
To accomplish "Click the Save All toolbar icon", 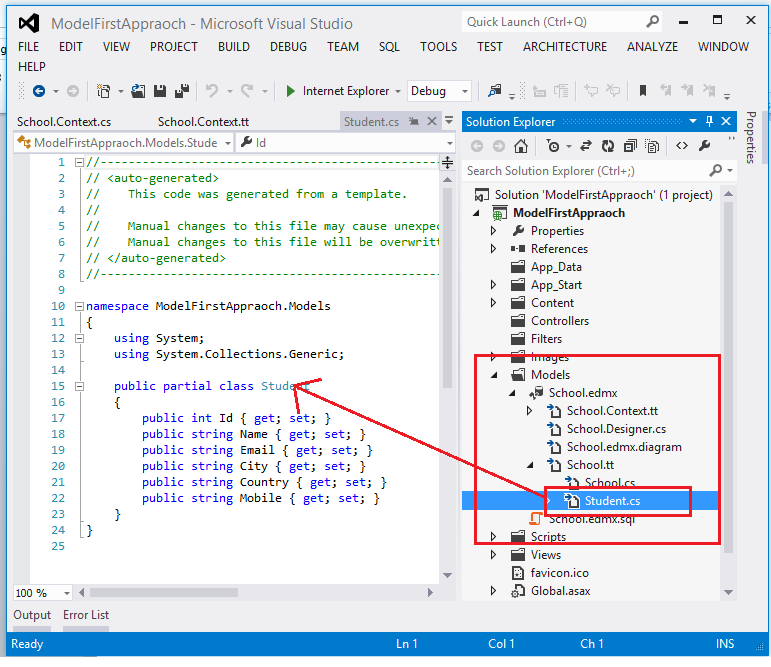I will 181,91.
